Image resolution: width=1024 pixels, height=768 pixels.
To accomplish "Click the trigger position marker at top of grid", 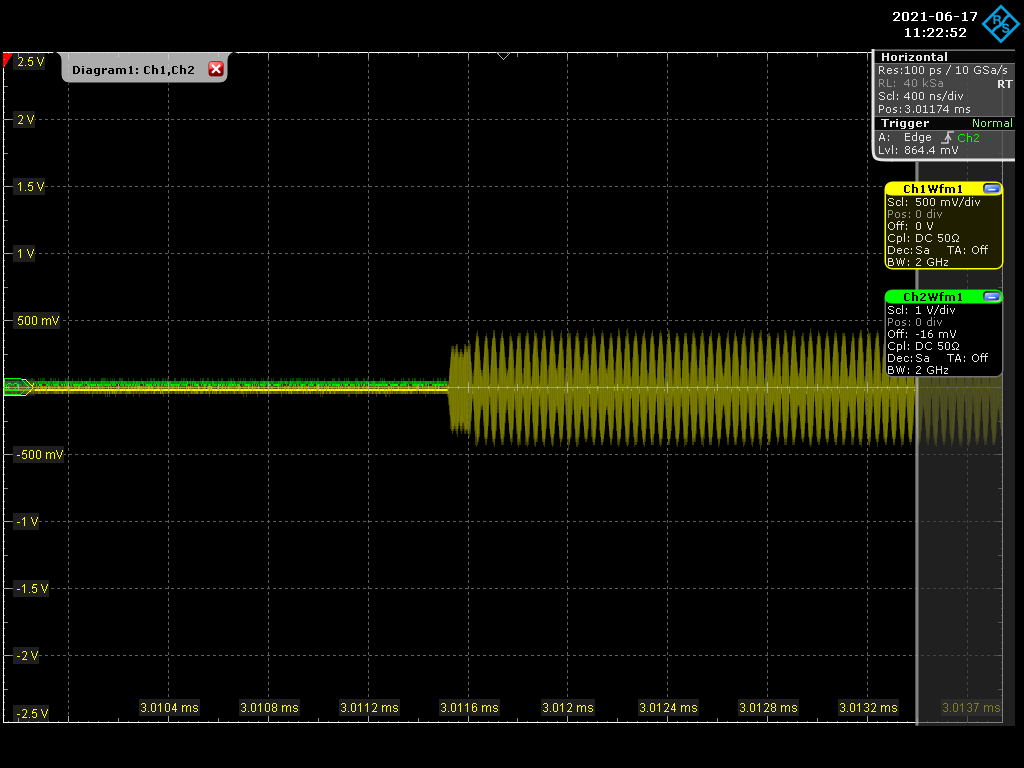I will [x=503, y=55].
